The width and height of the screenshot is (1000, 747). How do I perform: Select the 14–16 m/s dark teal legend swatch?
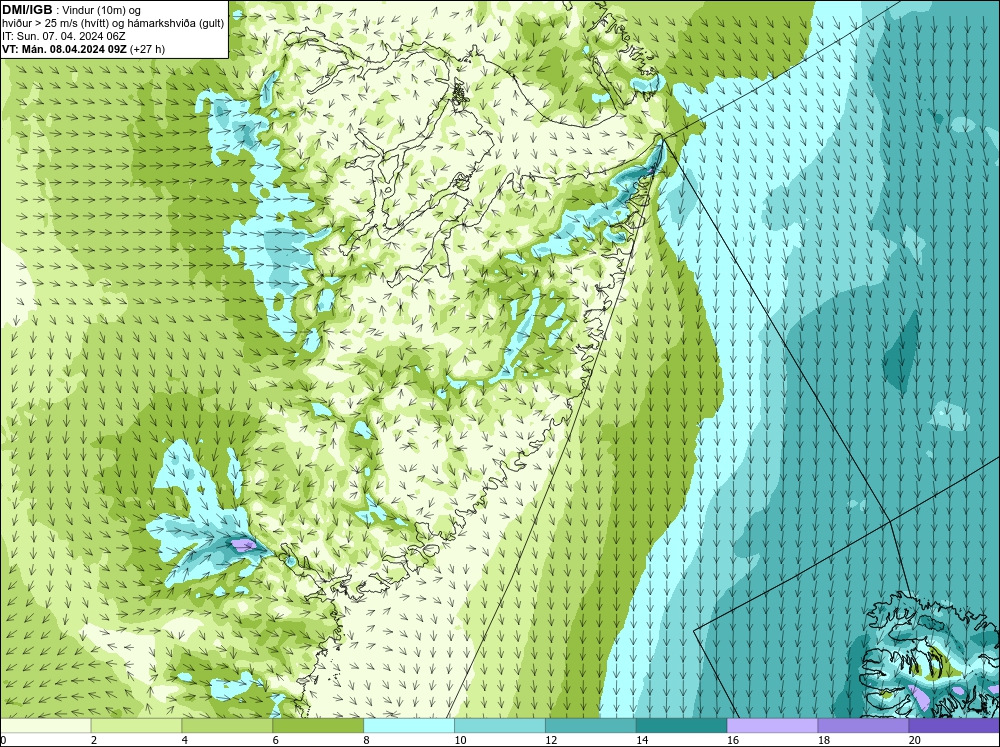[681, 726]
